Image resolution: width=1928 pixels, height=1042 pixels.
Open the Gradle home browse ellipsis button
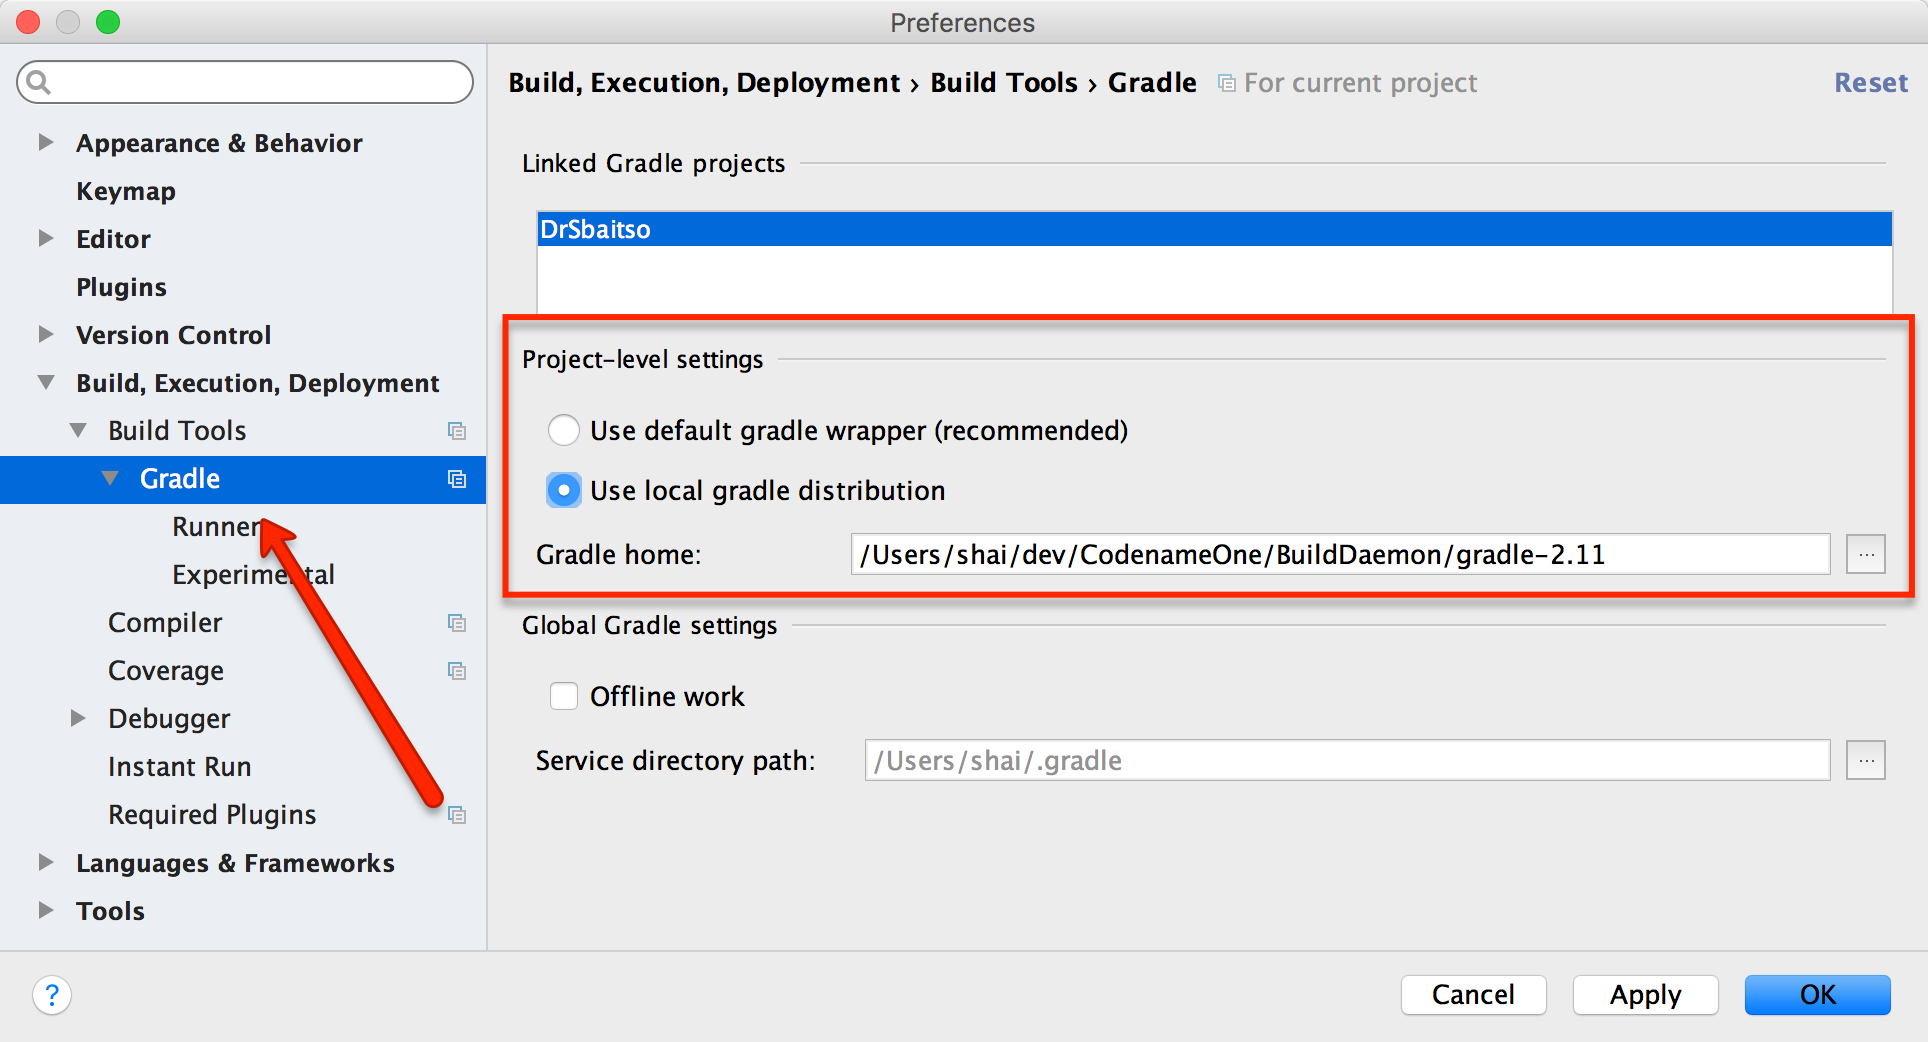(1865, 554)
